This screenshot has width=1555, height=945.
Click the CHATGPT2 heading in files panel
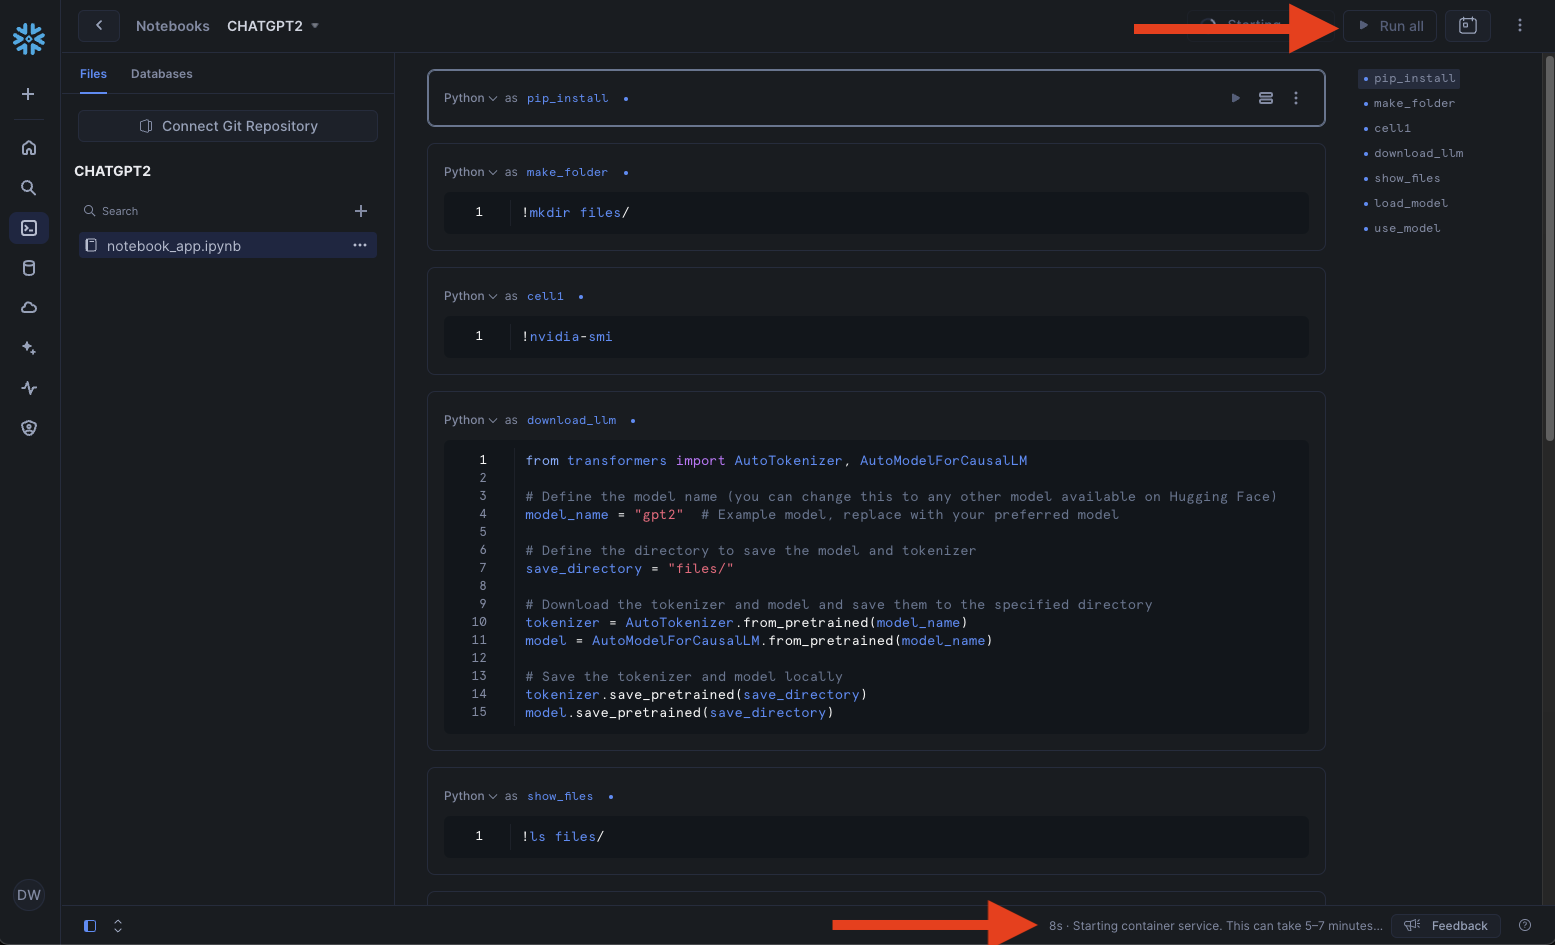[112, 171]
